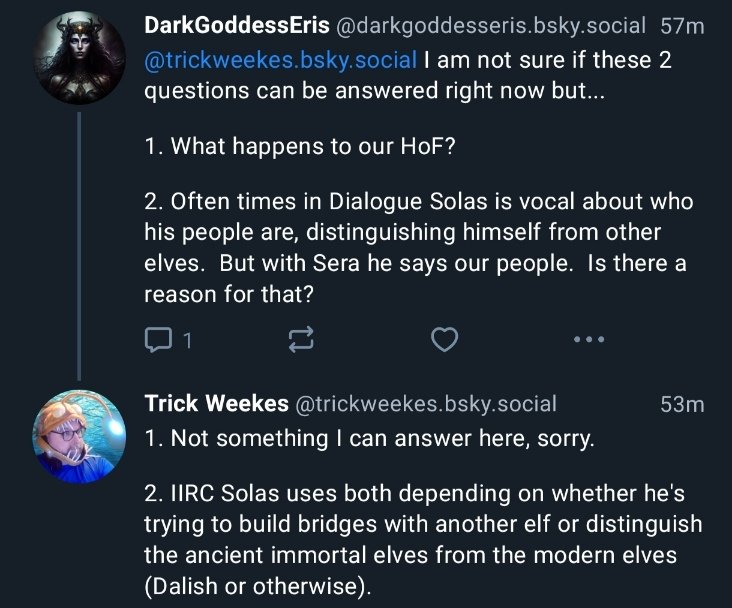This screenshot has height=608, width=732.
Task: Open reply at "Not something I can answer"
Action: tap(370, 439)
